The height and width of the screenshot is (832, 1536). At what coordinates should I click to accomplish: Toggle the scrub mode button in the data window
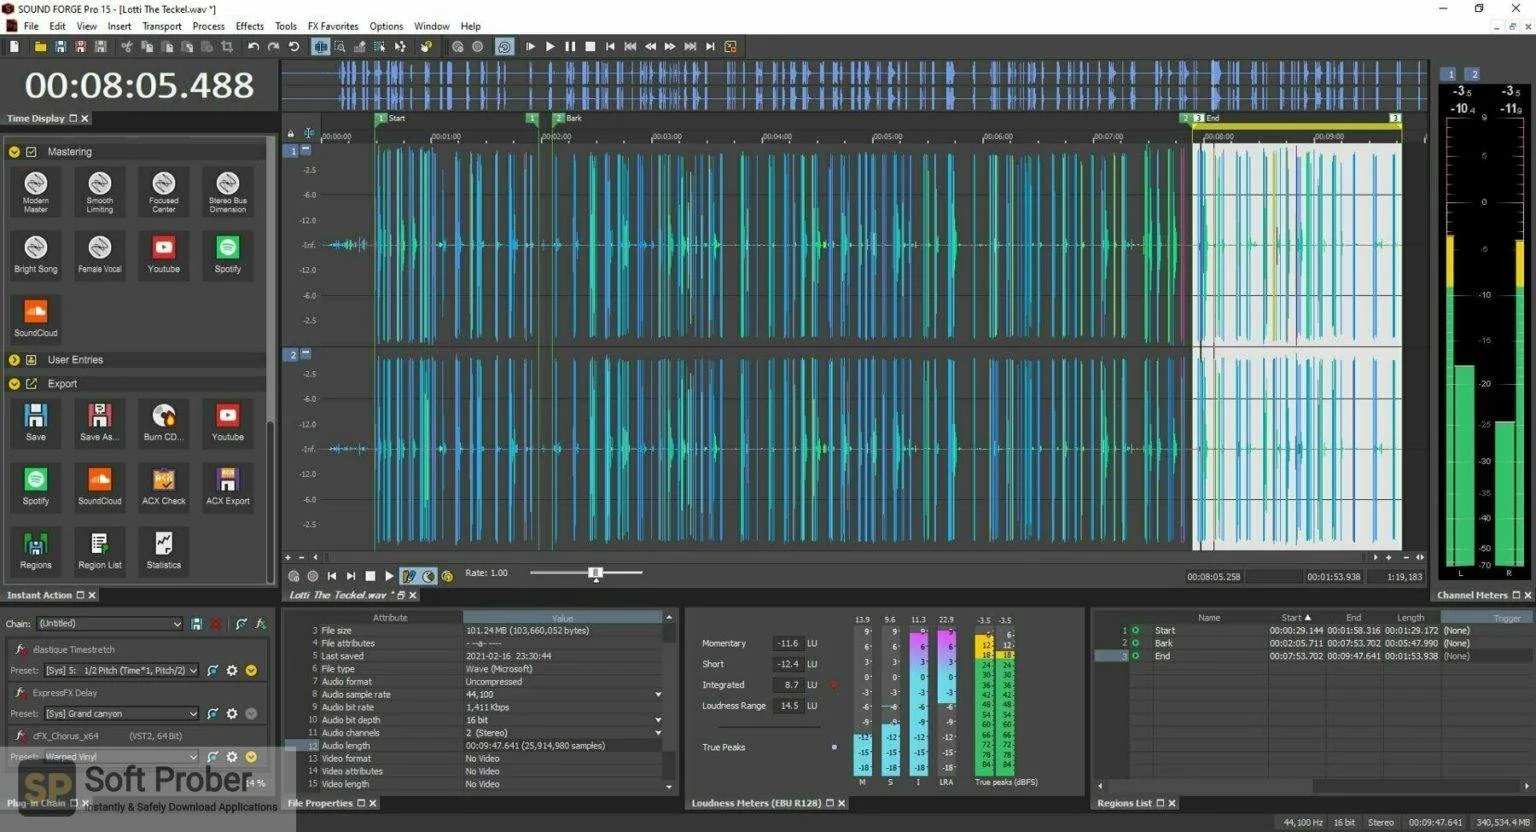429,576
